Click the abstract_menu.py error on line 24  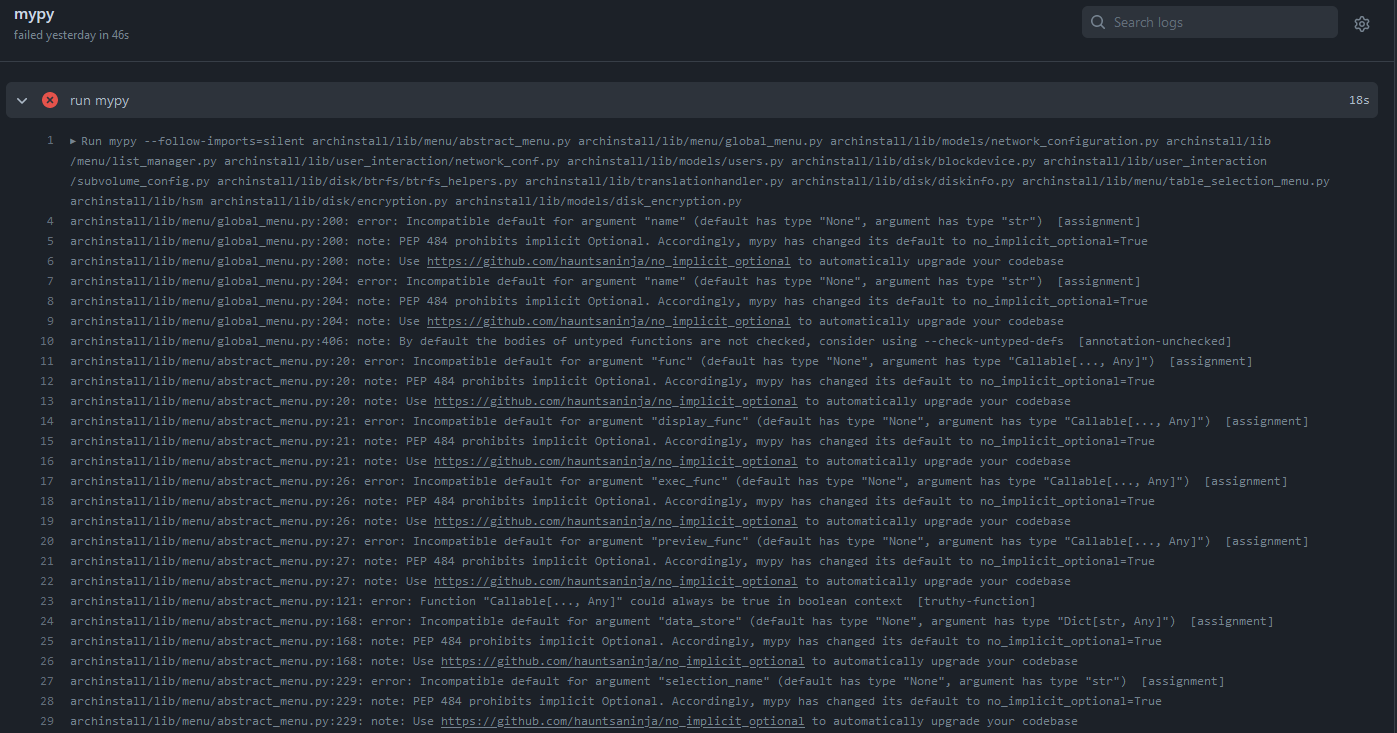click(400, 620)
